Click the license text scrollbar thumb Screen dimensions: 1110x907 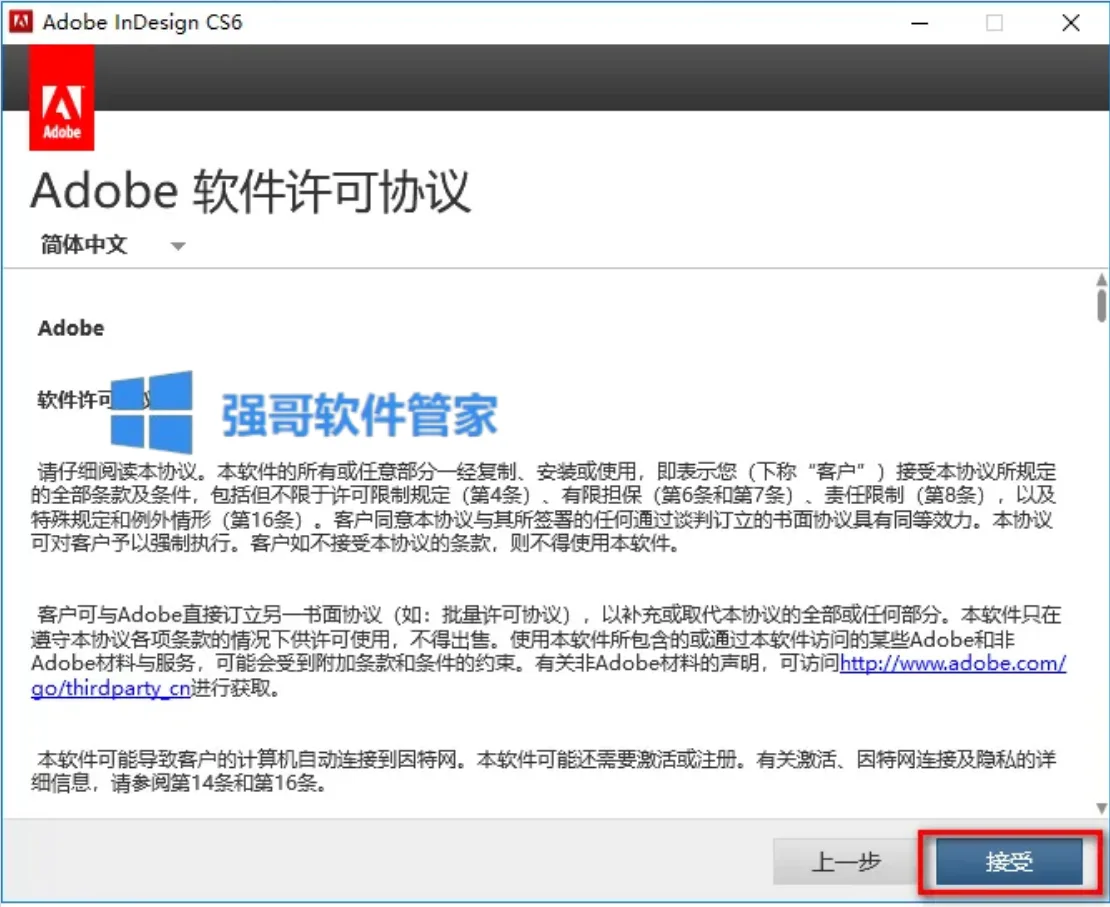(1102, 304)
